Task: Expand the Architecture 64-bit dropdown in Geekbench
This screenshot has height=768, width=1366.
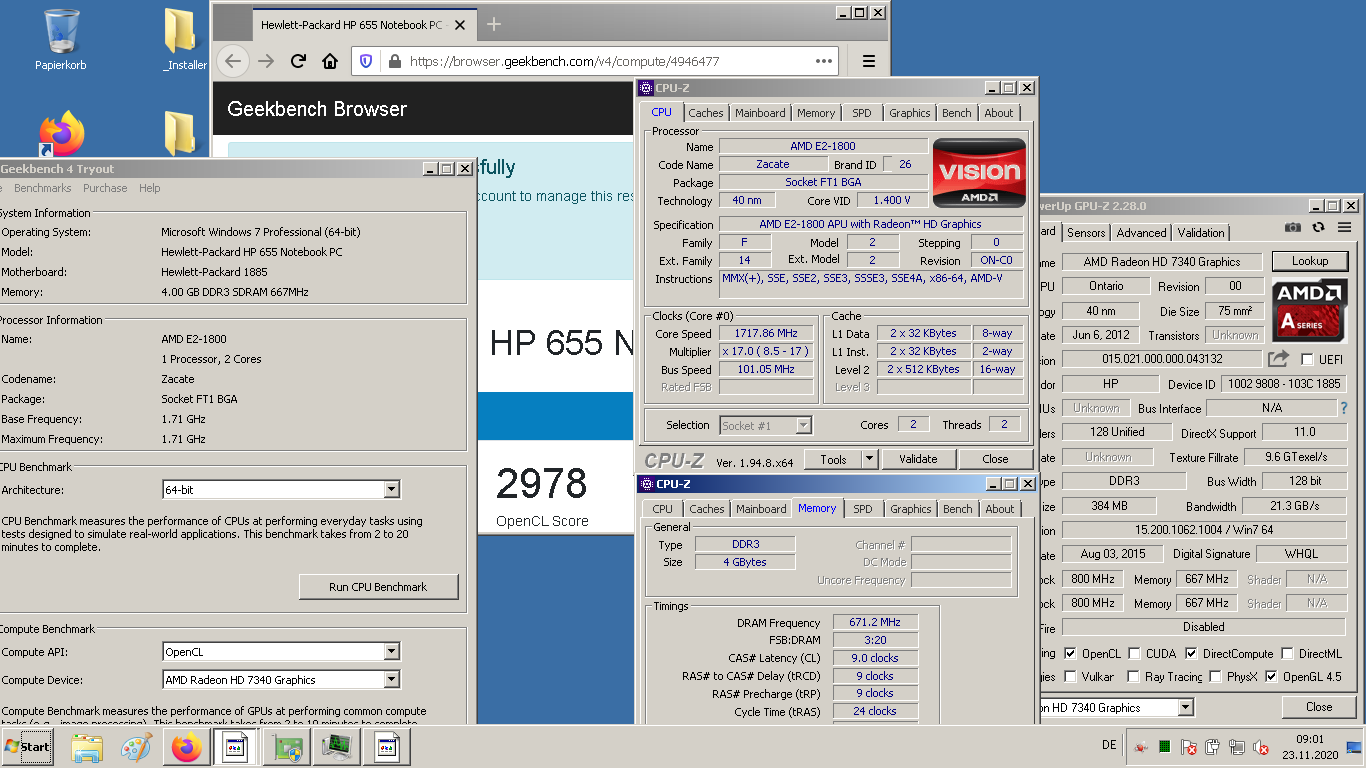Action: 391,490
